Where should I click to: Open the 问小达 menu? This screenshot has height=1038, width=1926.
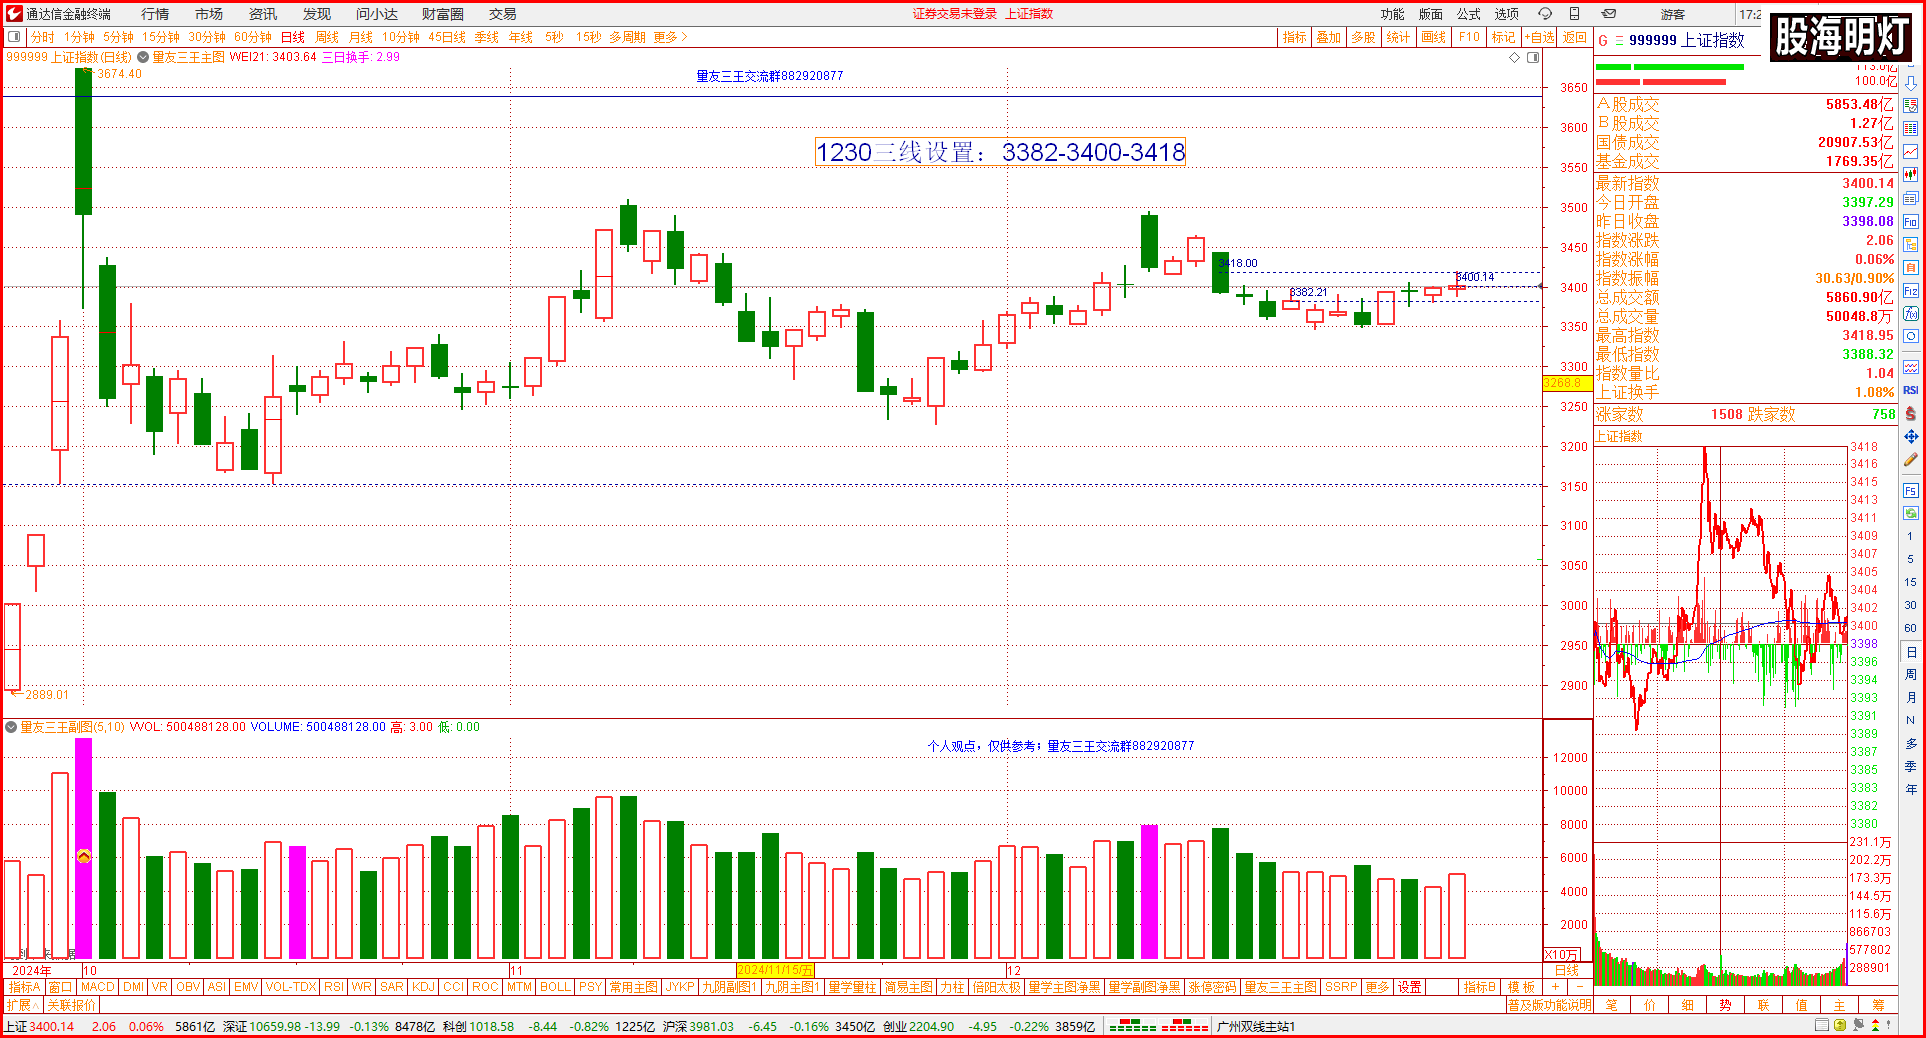(x=377, y=14)
